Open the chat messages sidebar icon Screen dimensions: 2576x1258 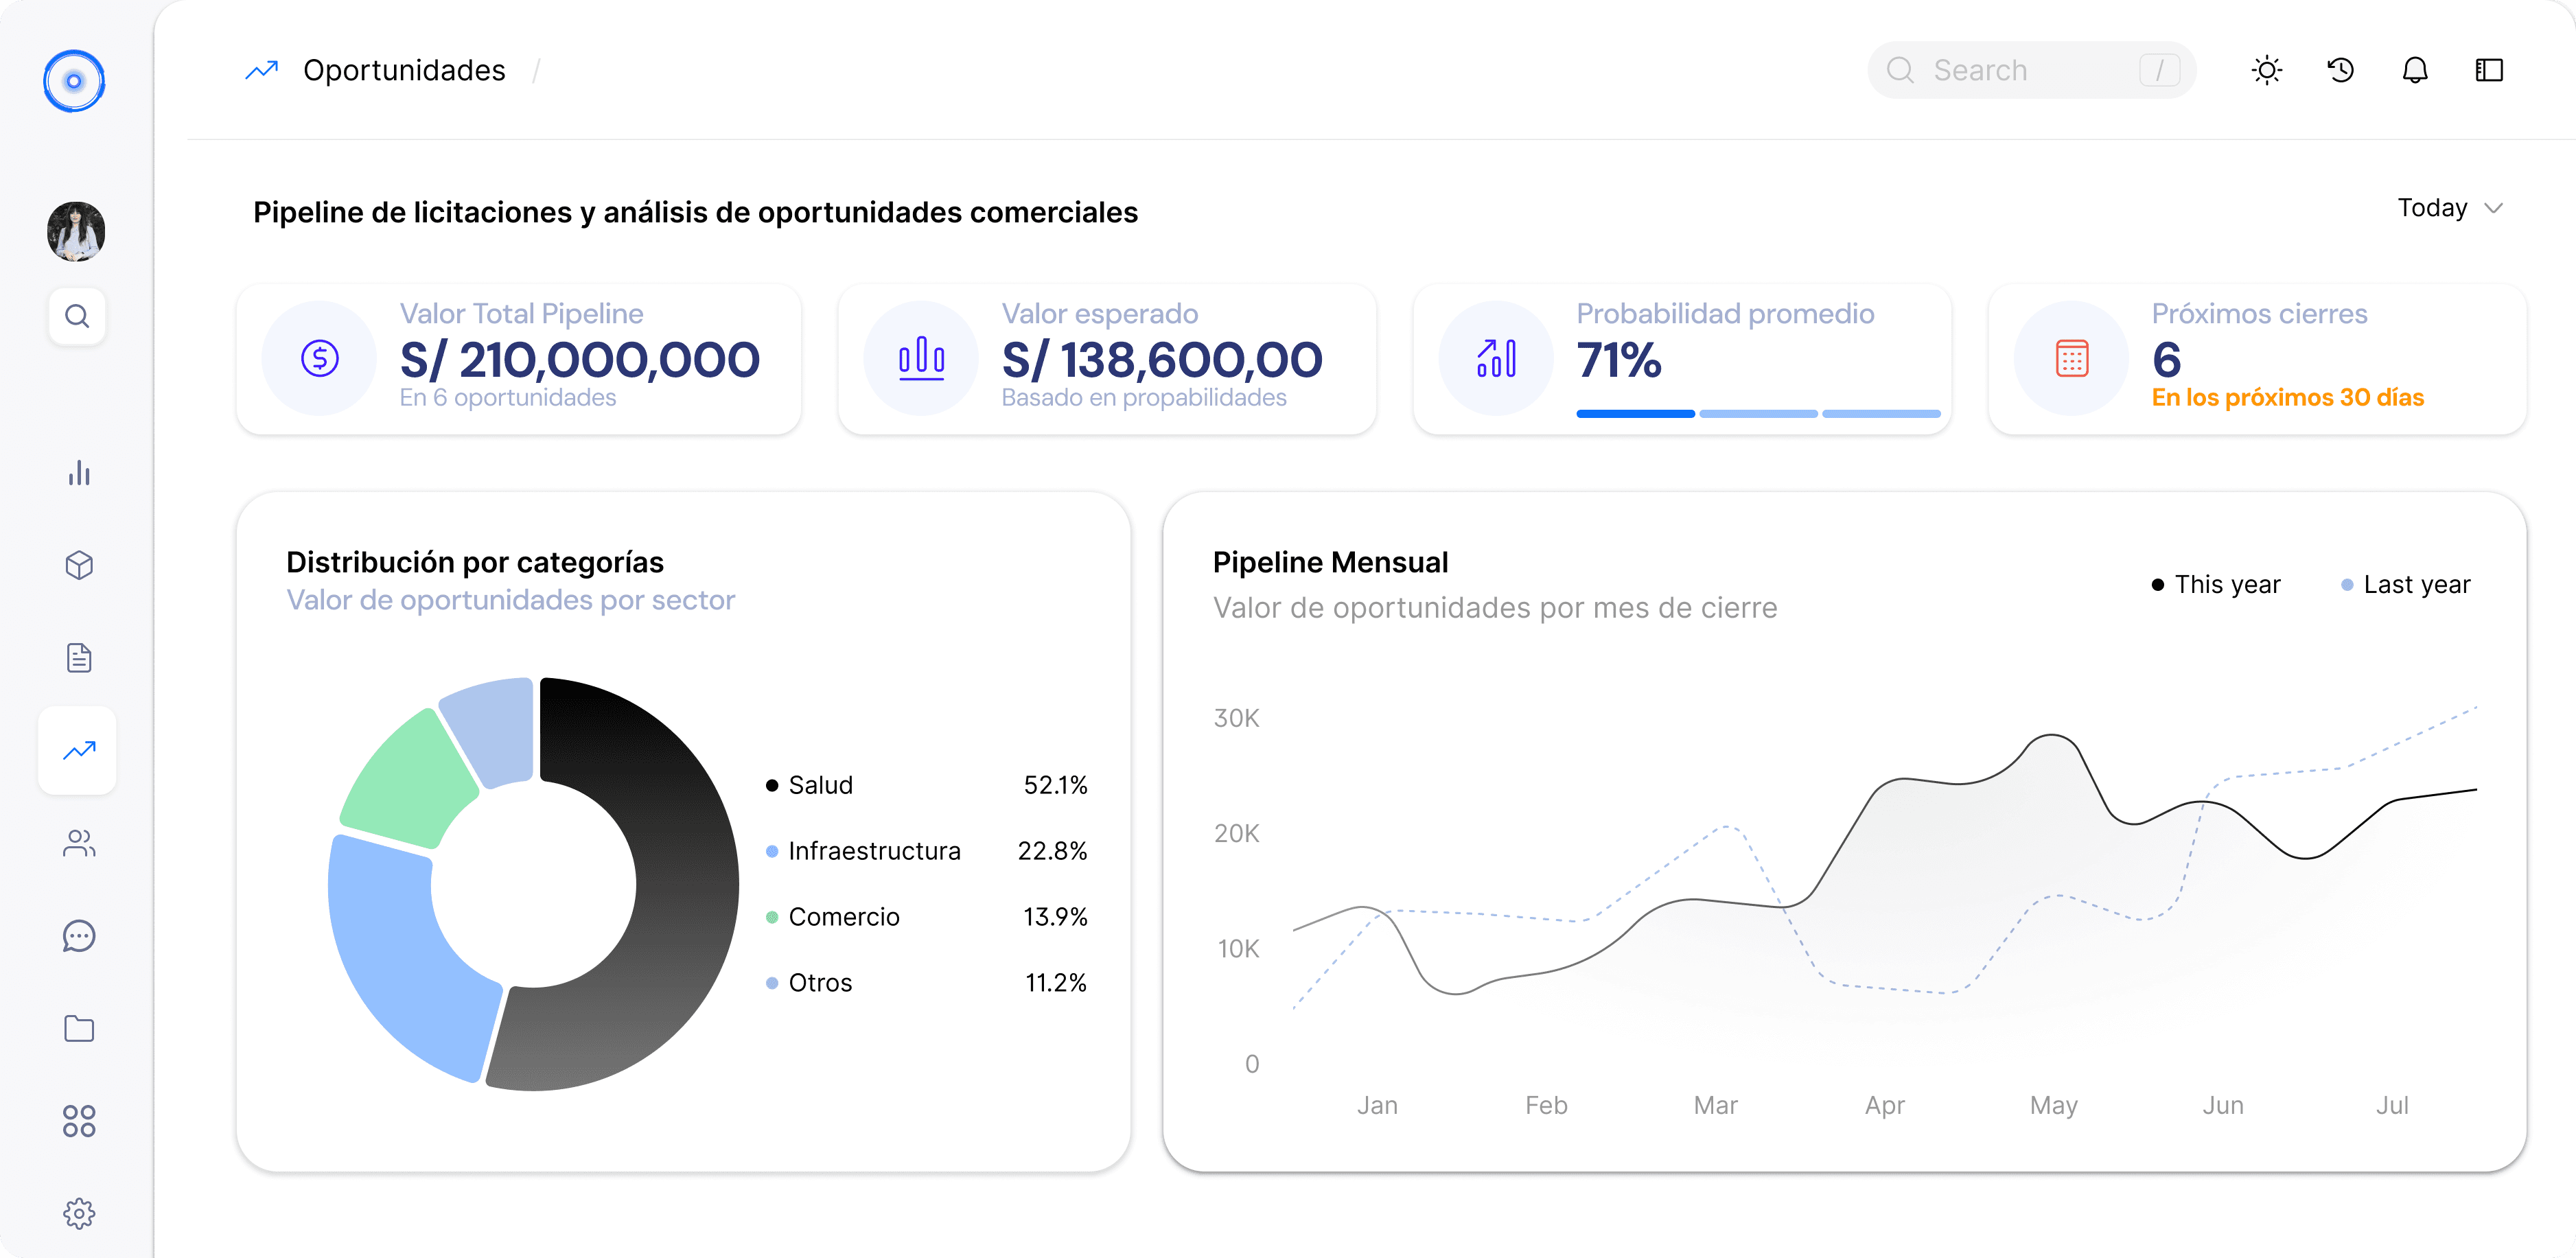79,936
